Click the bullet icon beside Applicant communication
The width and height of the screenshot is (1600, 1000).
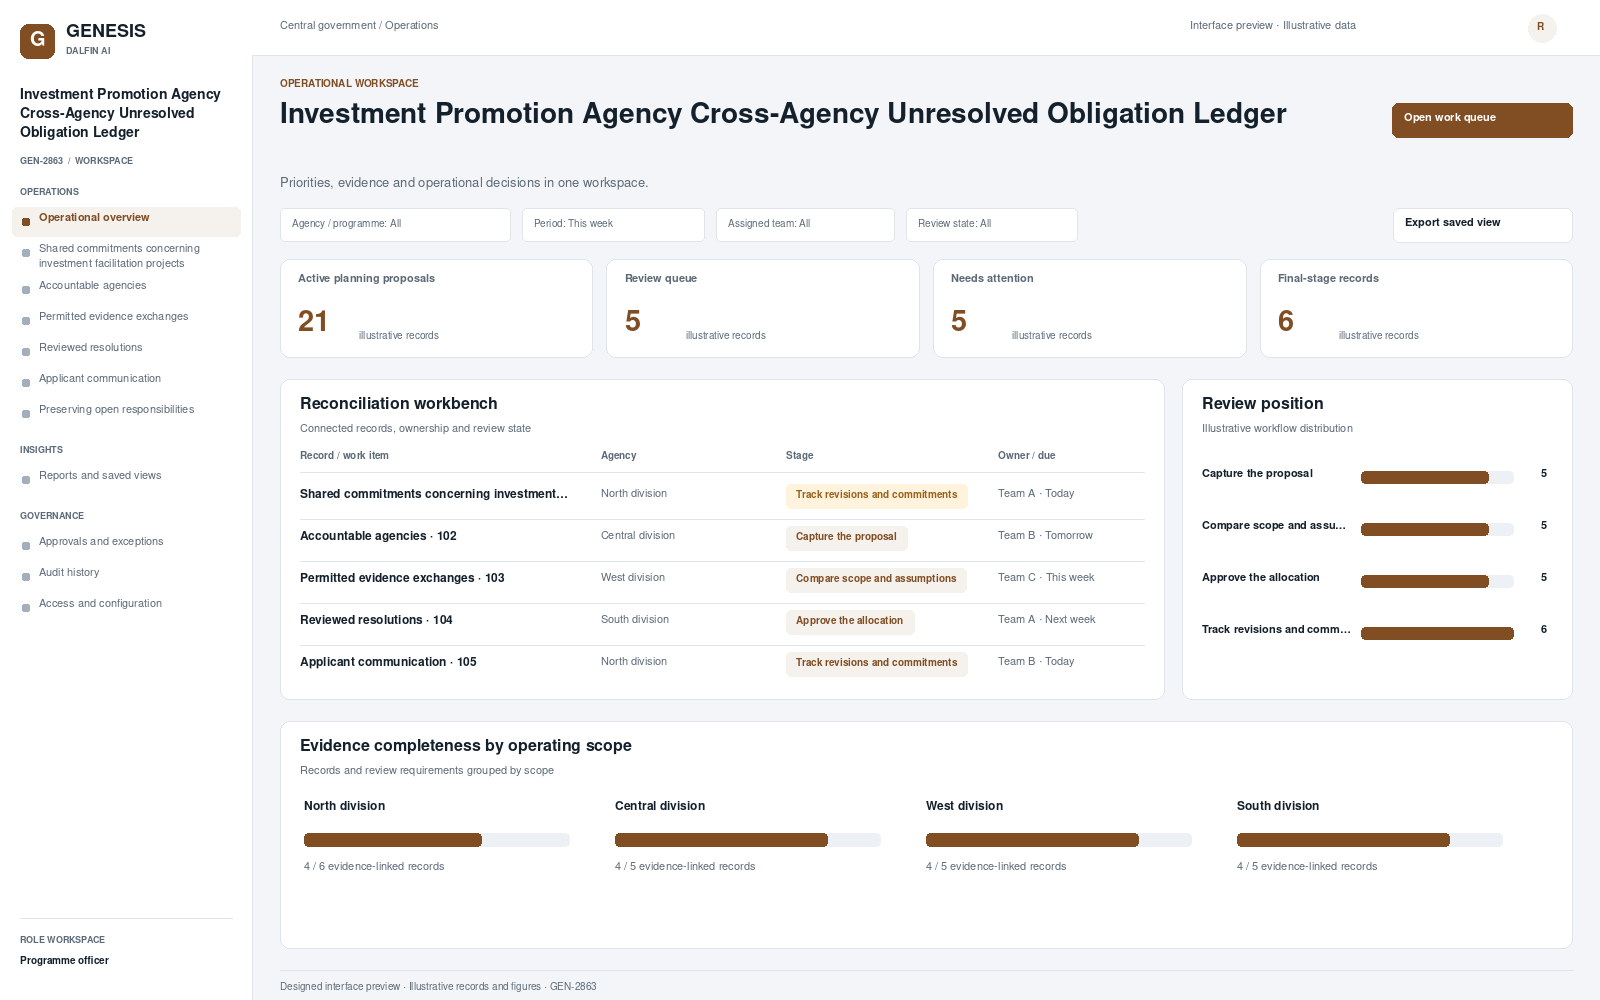click(x=26, y=383)
